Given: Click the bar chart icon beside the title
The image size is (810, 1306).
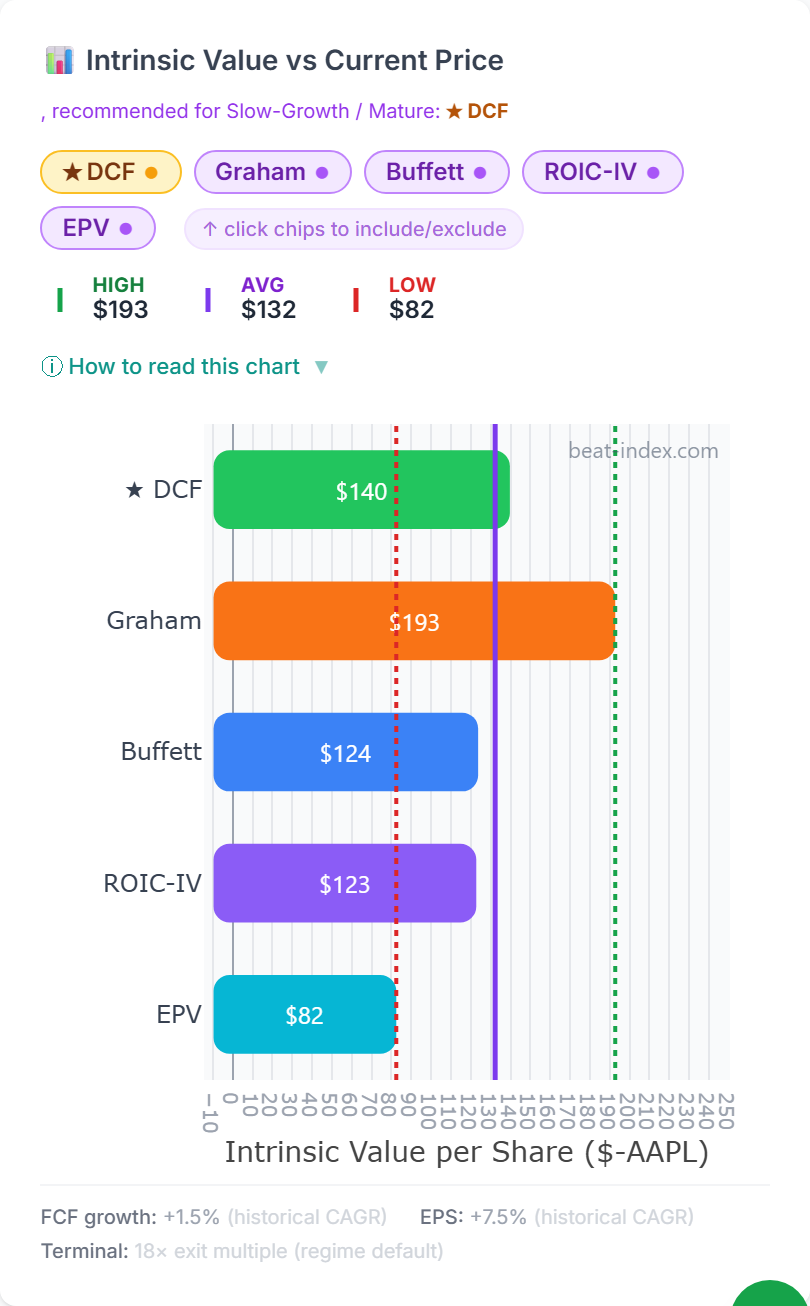Looking at the screenshot, I should click(59, 60).
